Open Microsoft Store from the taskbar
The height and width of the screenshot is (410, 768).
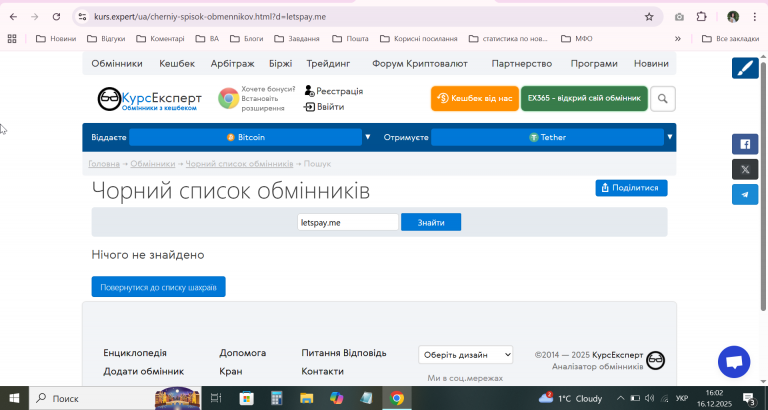(246, 398)
